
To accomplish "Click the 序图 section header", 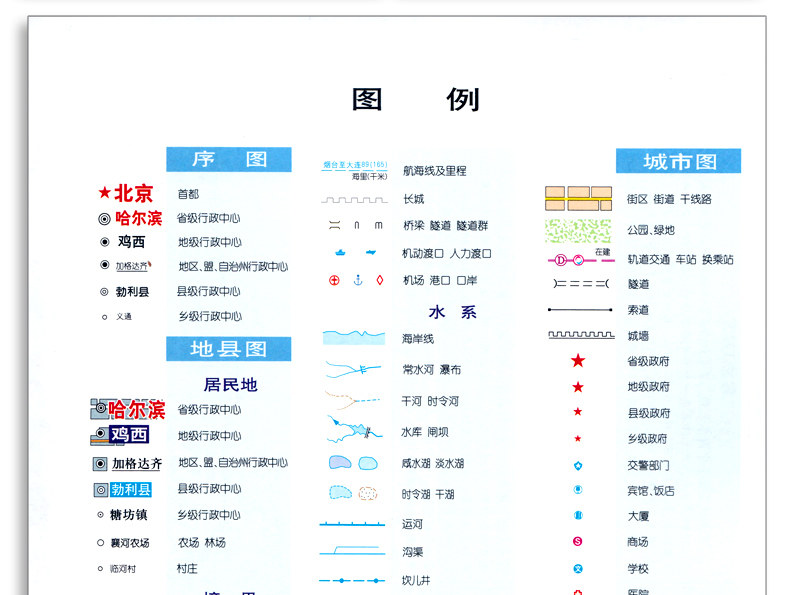I will pyautogui.click(x=229, y=159).
